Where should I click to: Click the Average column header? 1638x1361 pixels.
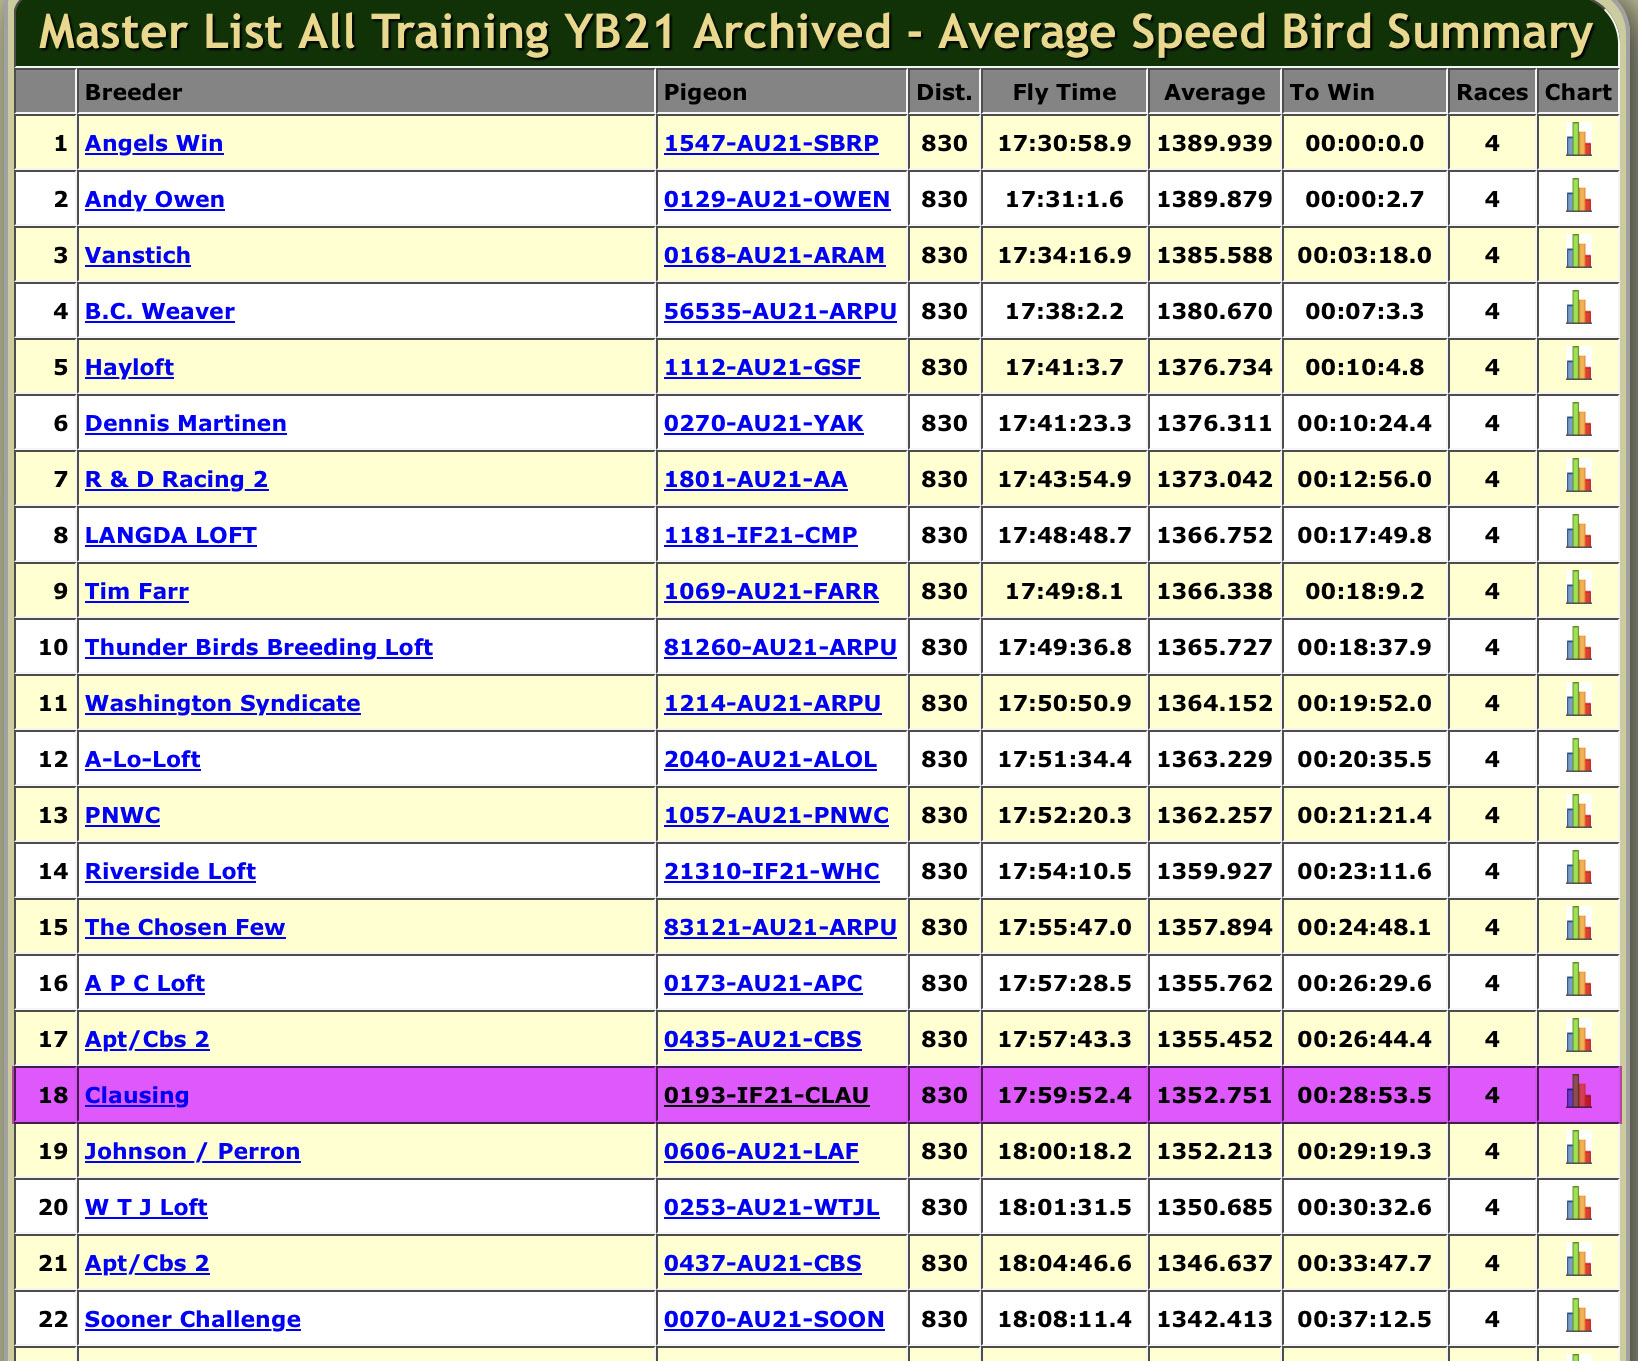(1214, 92)
